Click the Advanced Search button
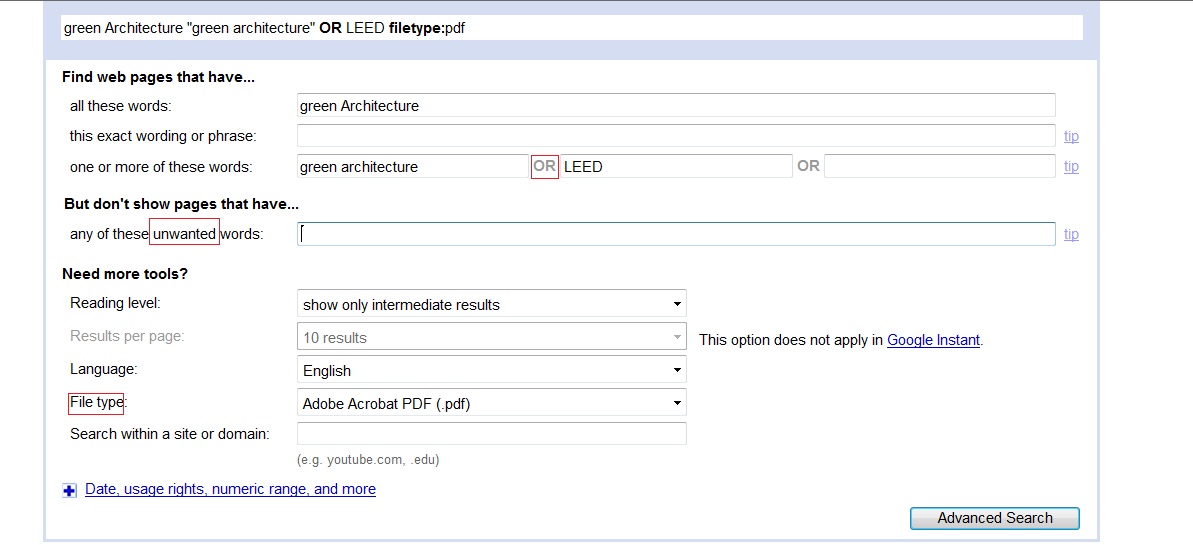 coord(994,518)
